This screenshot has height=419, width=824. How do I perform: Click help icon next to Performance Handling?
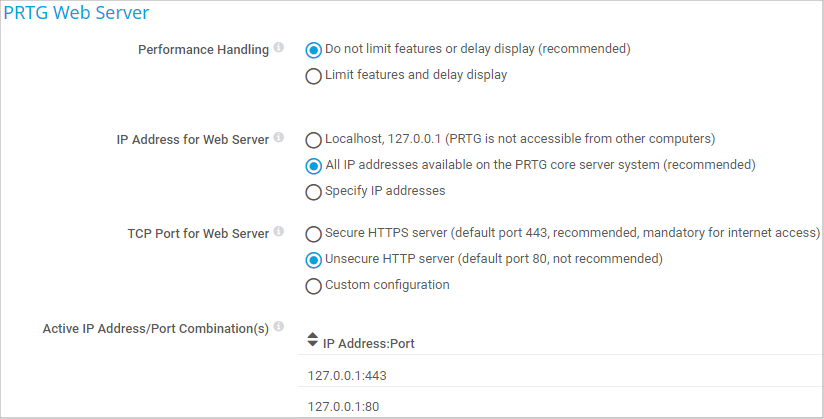point(279,48)
